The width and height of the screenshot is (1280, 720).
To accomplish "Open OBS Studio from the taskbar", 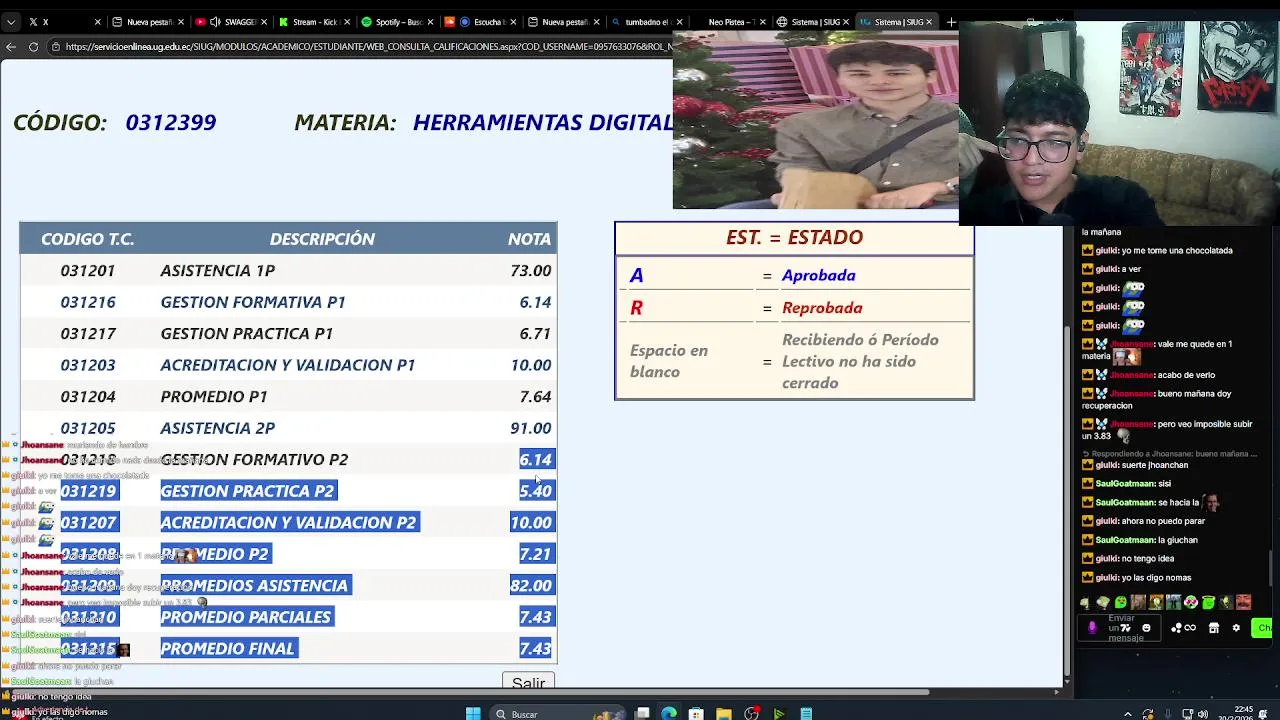I will pyautogui.click(x=751, y=713).
